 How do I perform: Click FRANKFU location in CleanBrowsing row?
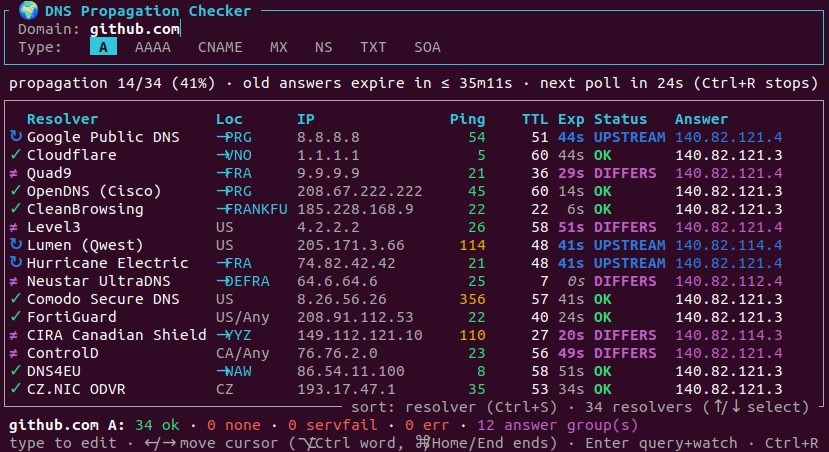(x=252, y=209)
